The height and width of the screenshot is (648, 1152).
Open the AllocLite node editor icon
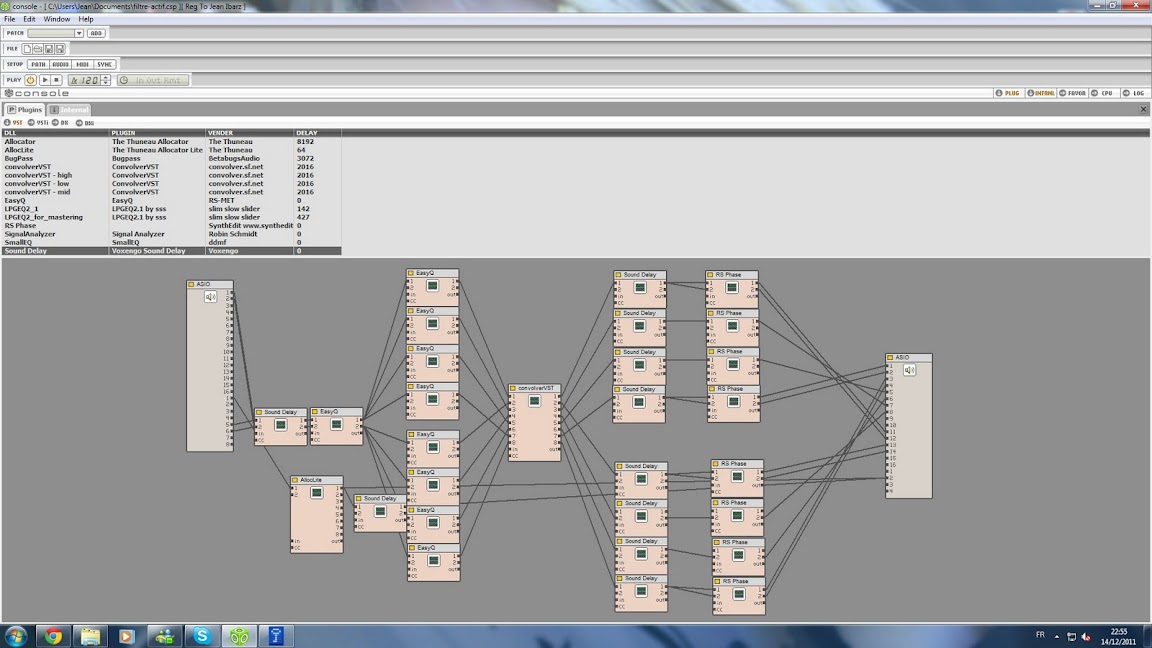click(317, 493)
